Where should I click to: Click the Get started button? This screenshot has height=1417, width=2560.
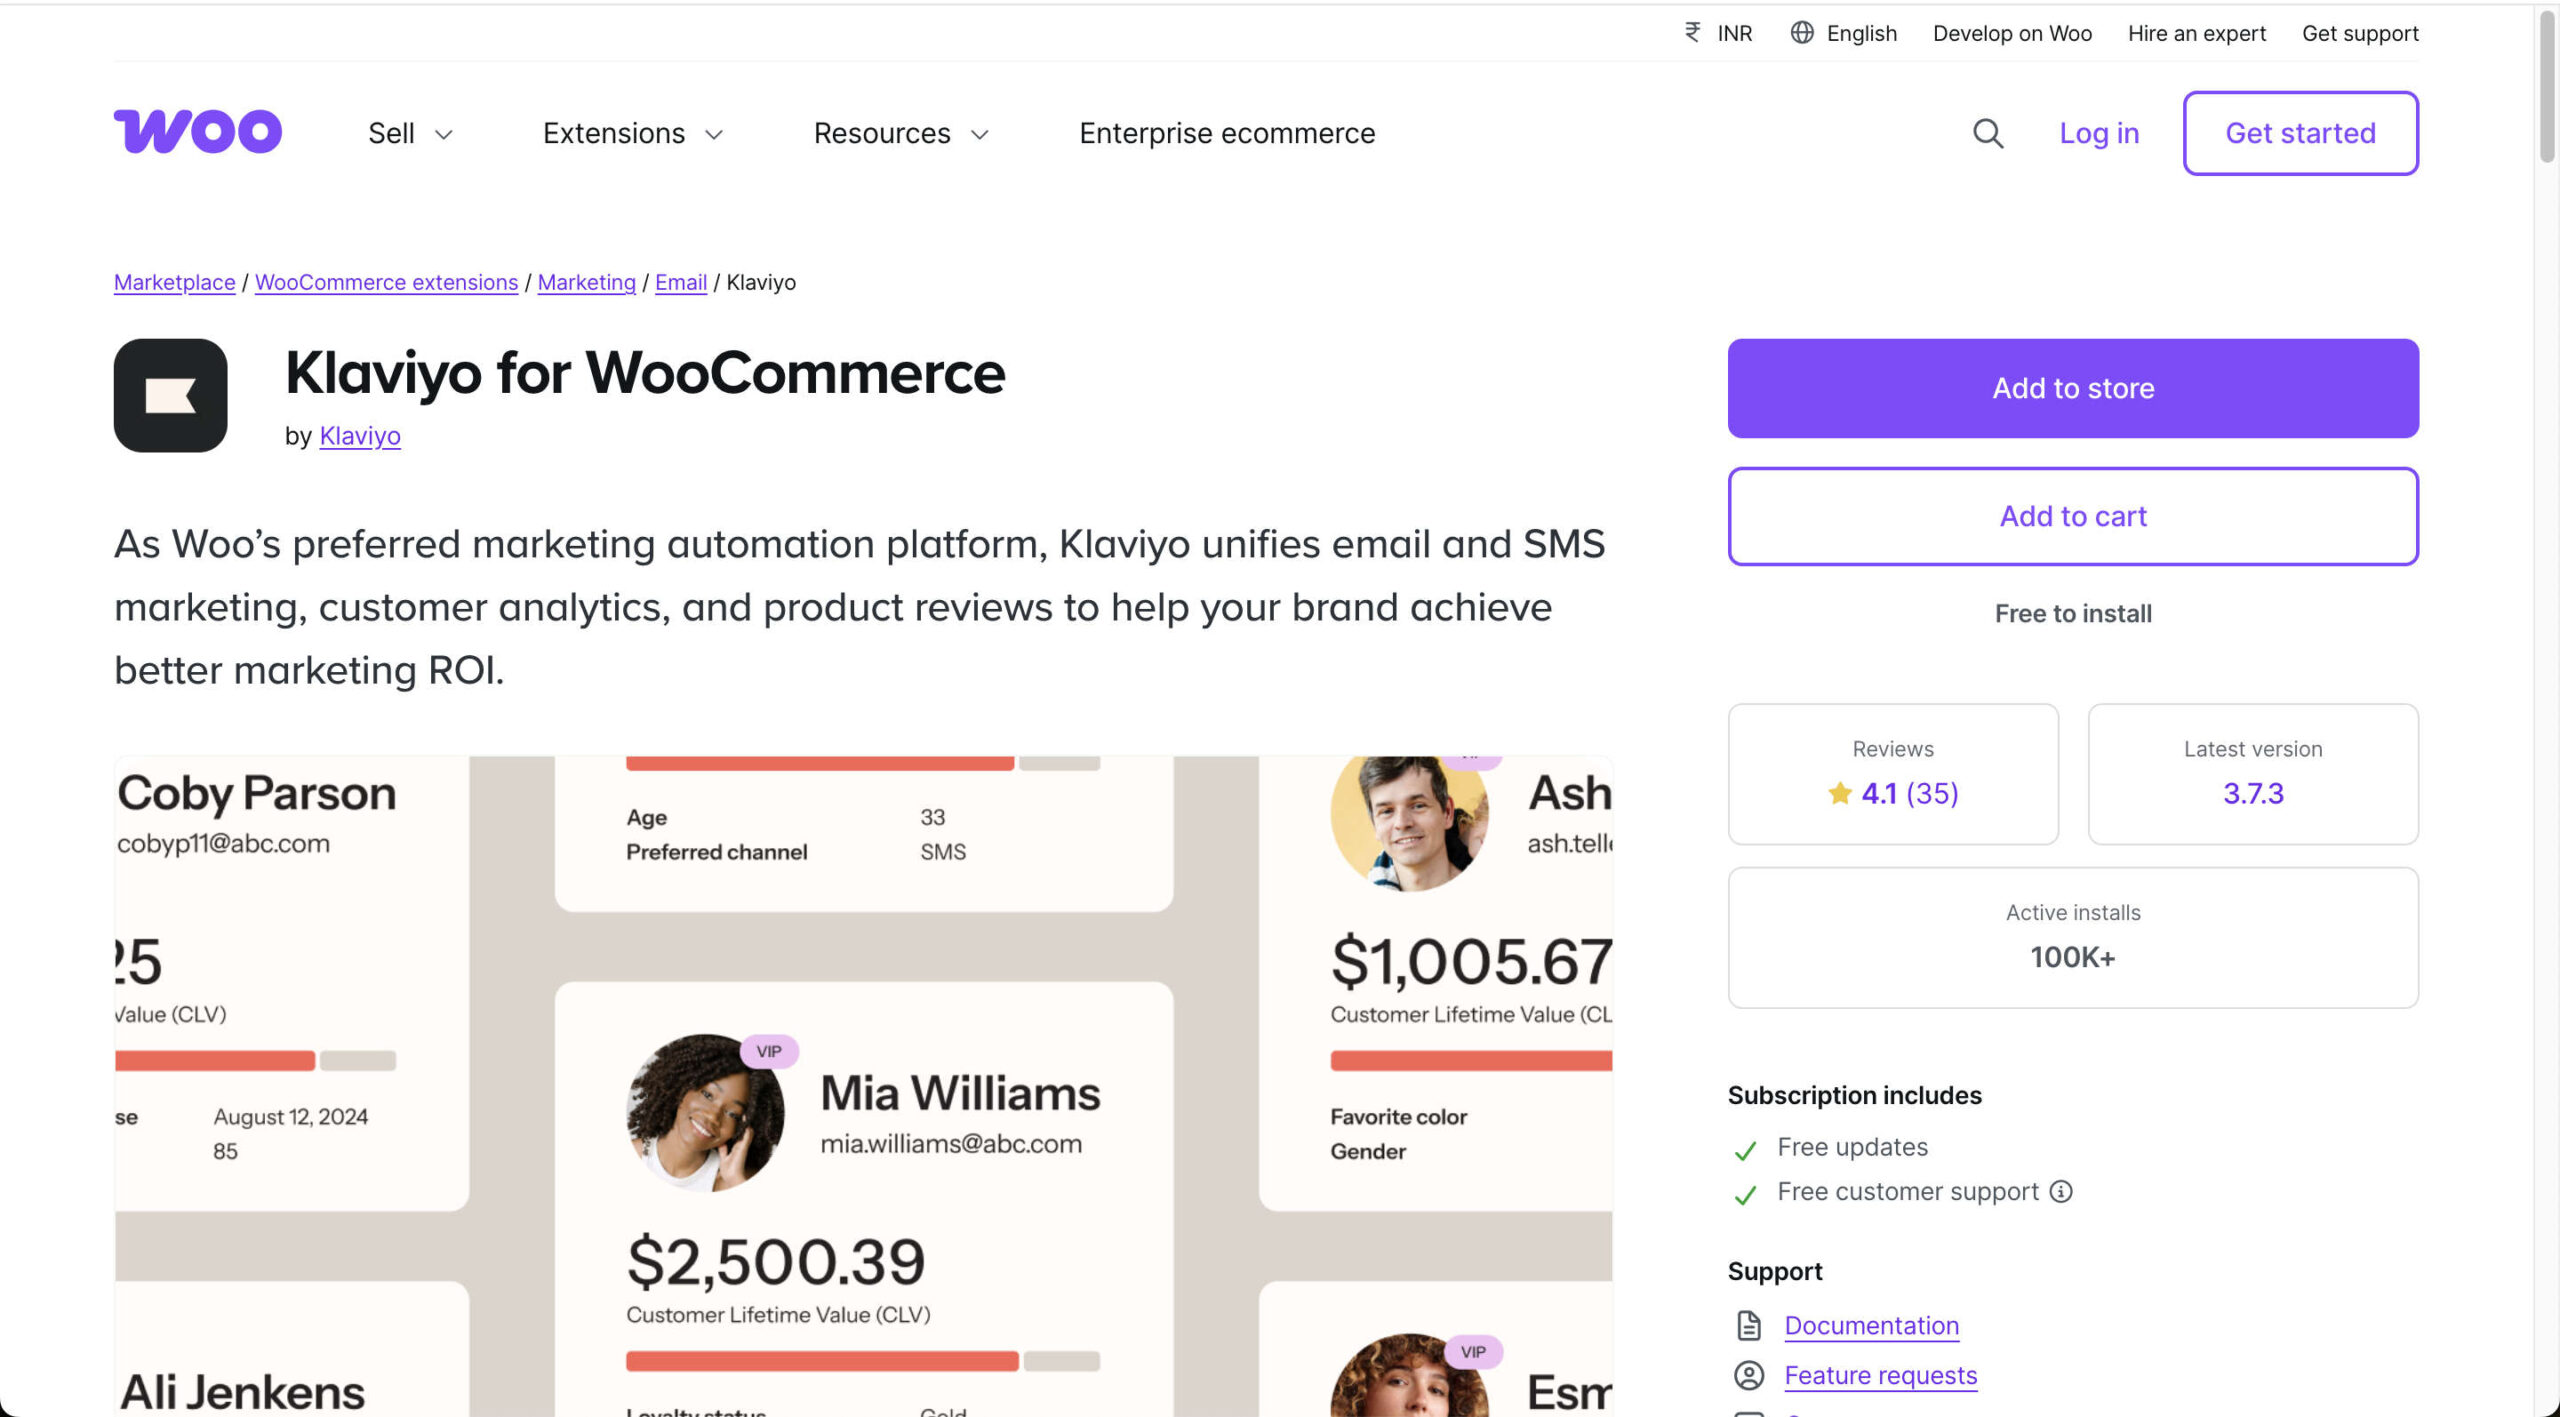pos(2300,133)
